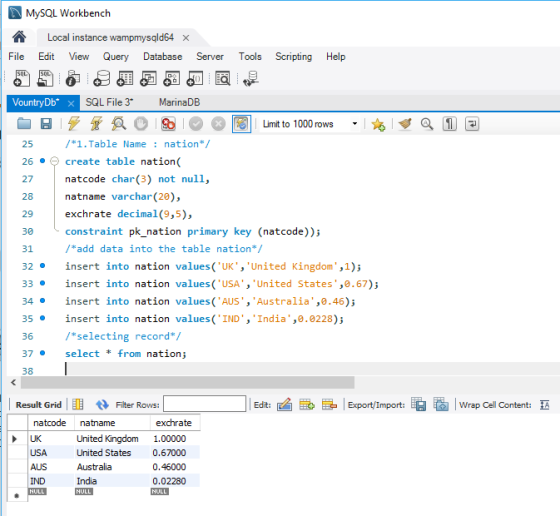Commit the transaction icon
The image size is (560, 516).
pos(196,124)
